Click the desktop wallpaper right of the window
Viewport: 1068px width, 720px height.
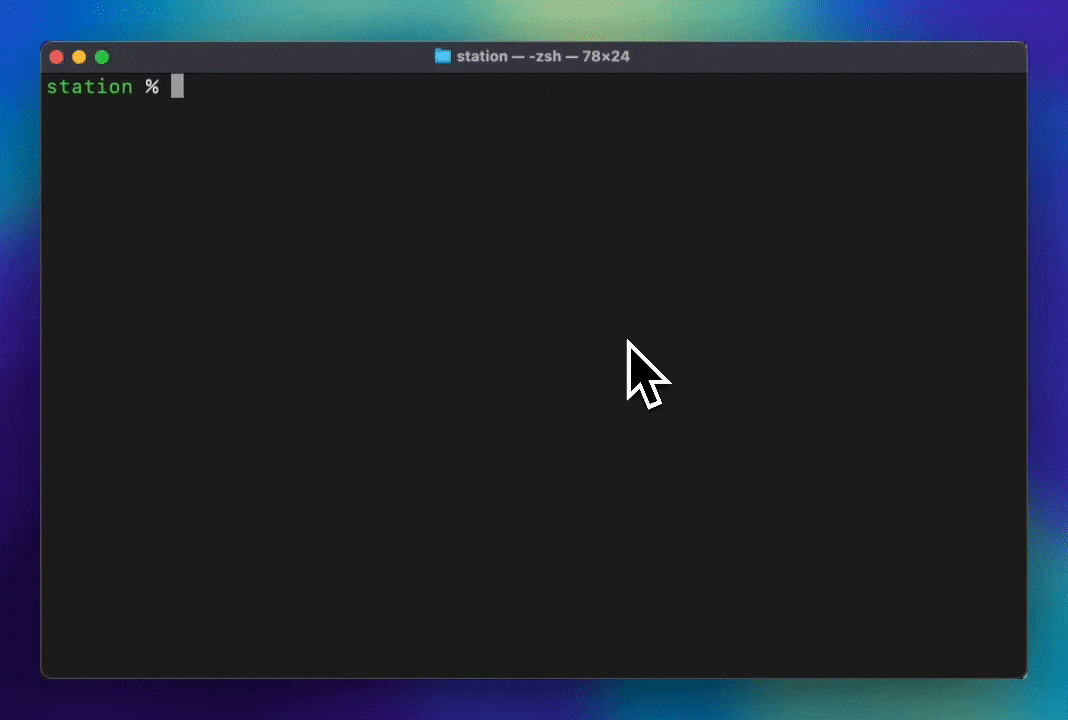1048,360
